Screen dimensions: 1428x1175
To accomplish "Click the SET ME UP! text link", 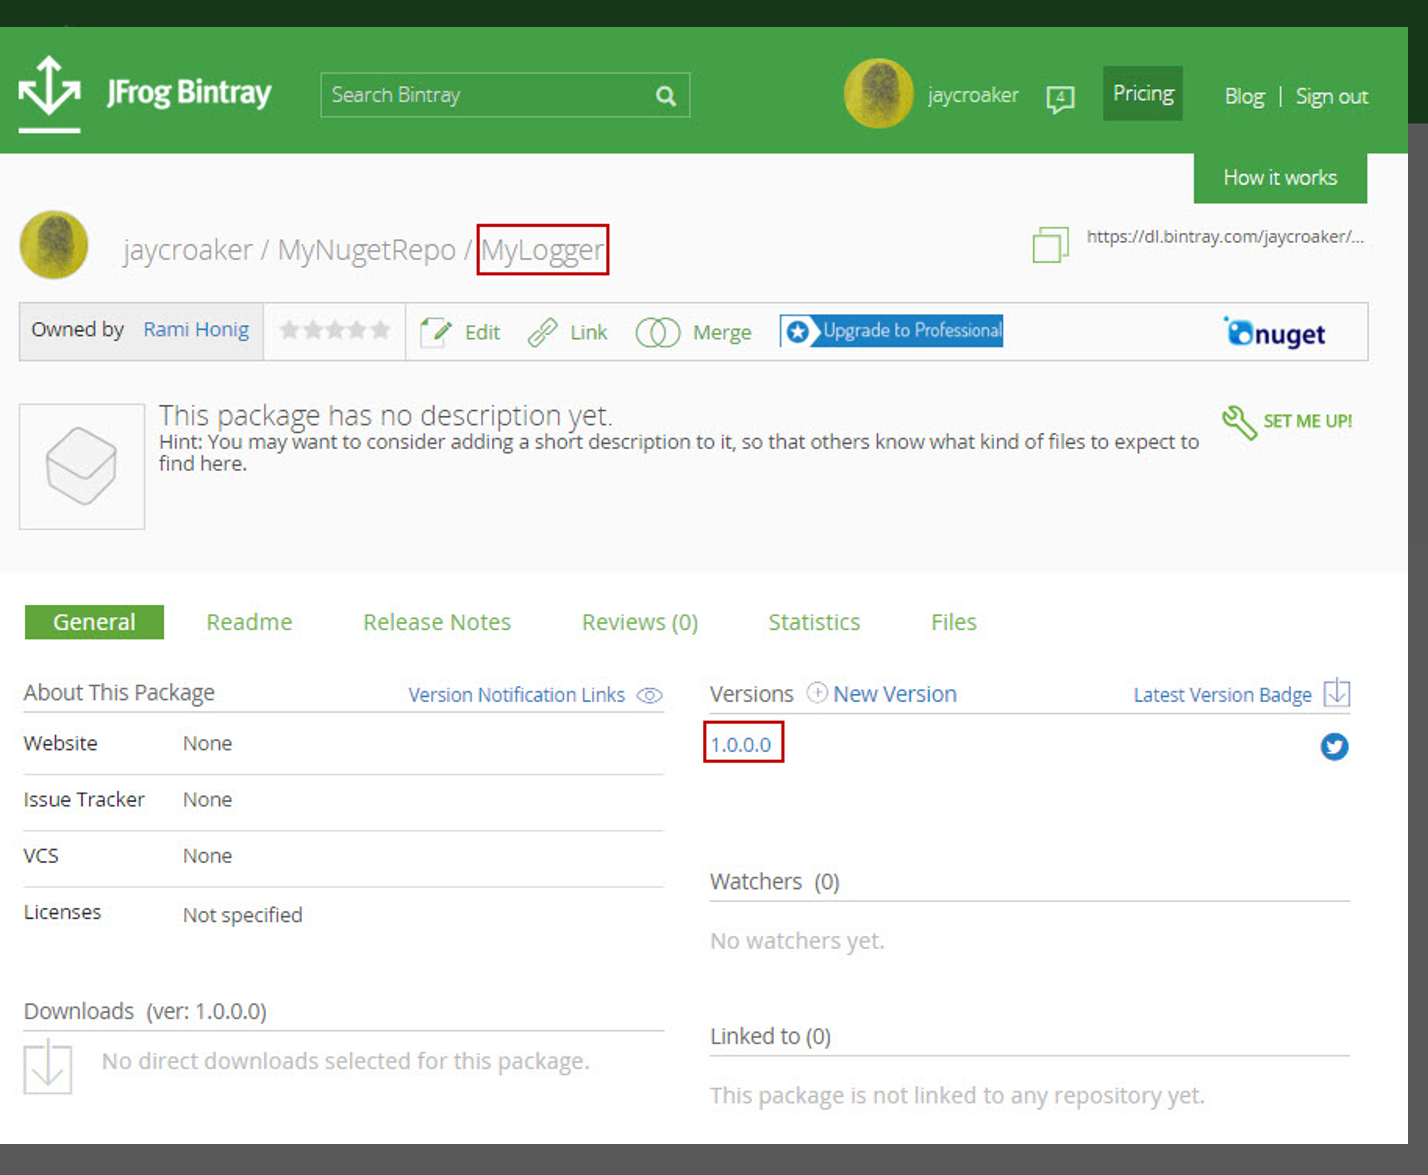I will point(1308,421).
